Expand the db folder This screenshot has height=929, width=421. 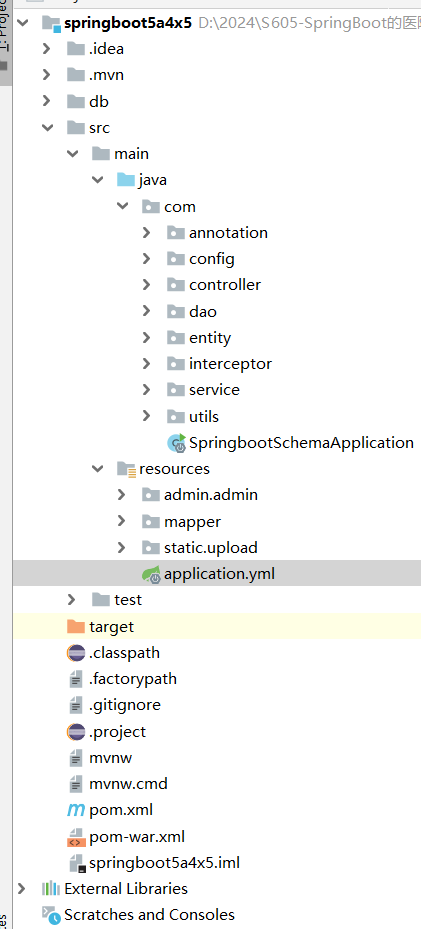(x=47, y=101)
